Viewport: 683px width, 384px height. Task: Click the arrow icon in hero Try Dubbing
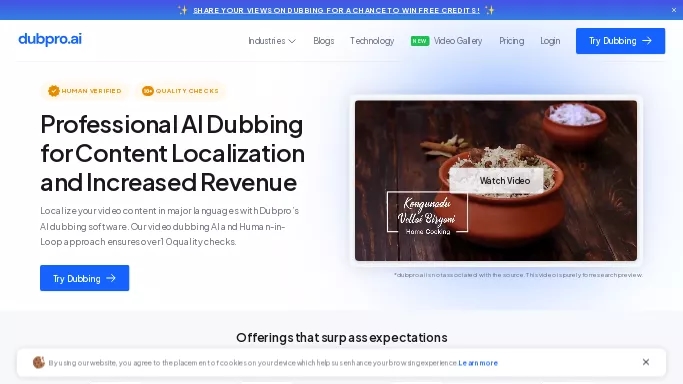111,278
